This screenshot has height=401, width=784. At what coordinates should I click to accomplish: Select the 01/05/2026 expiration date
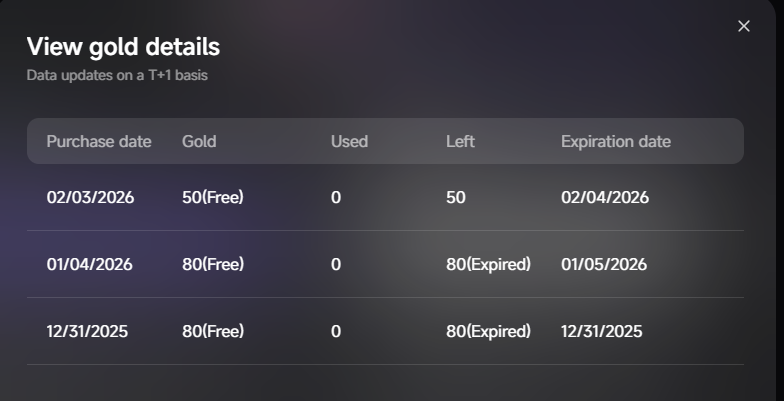tap(603, 264)
